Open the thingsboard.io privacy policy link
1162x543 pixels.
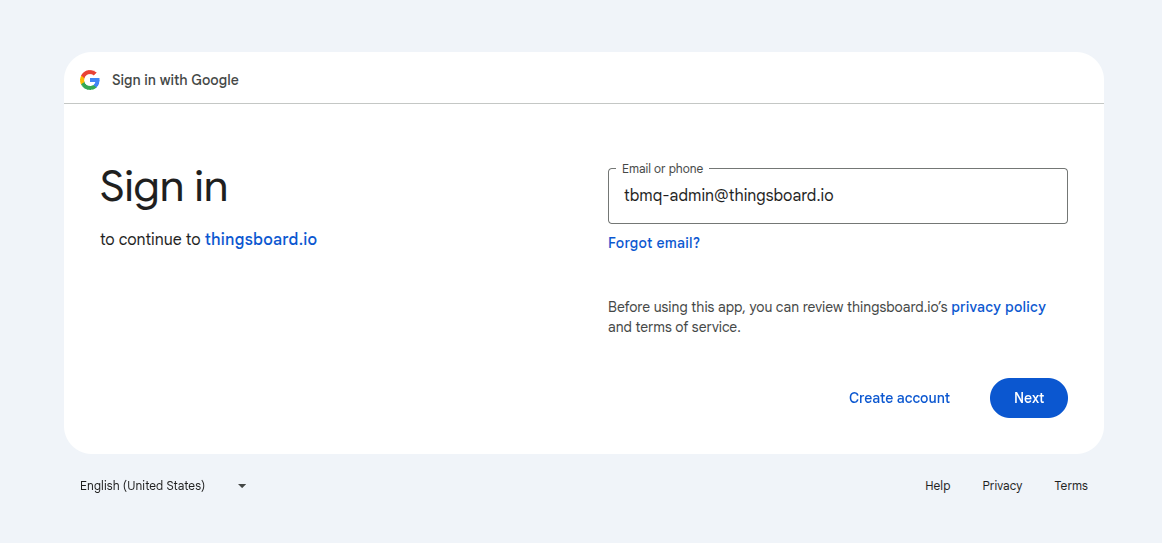(998, 307)
